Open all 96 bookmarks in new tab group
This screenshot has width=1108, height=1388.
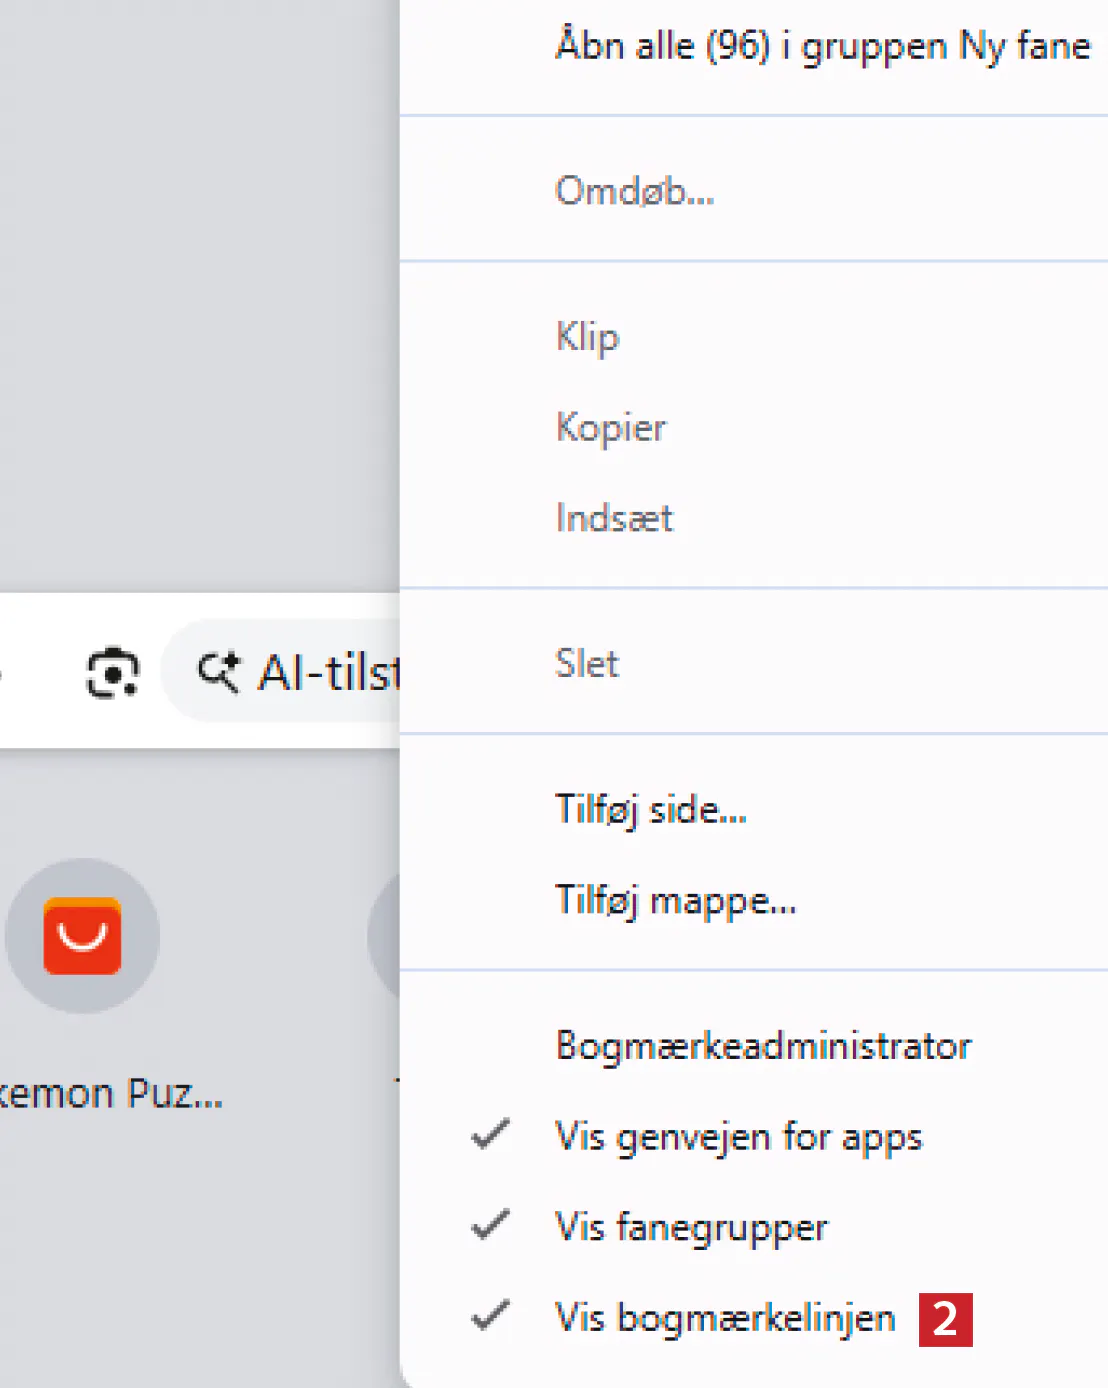[x=822, y=46]
